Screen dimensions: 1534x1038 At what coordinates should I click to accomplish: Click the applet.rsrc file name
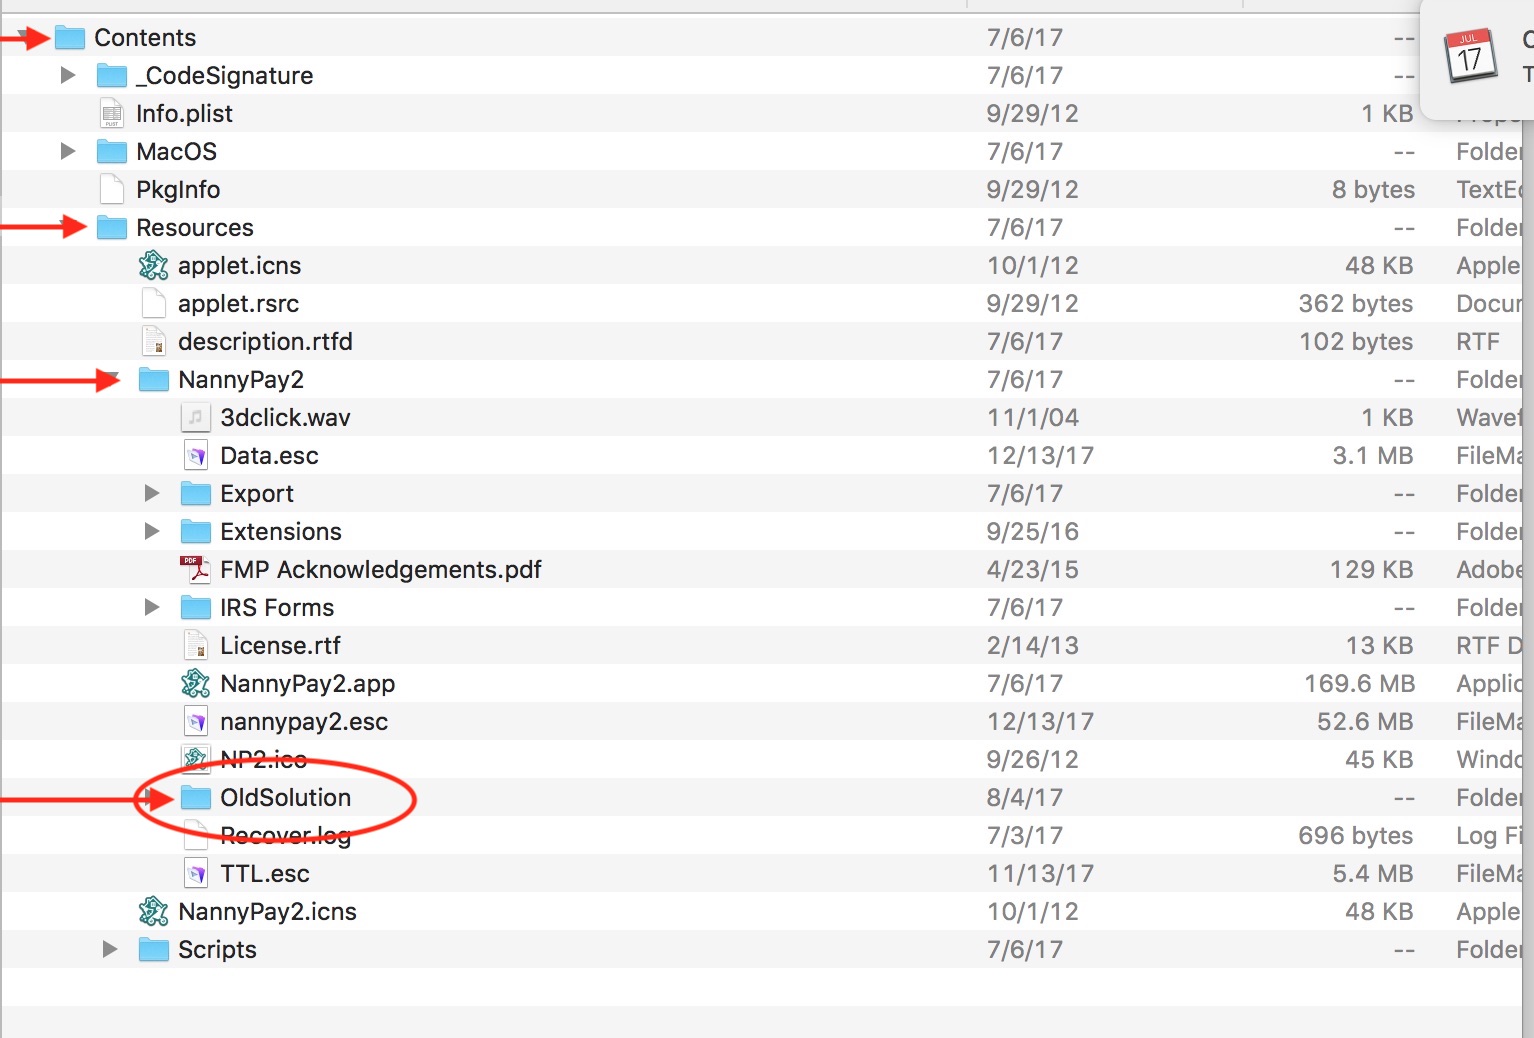tap(238, 304)
